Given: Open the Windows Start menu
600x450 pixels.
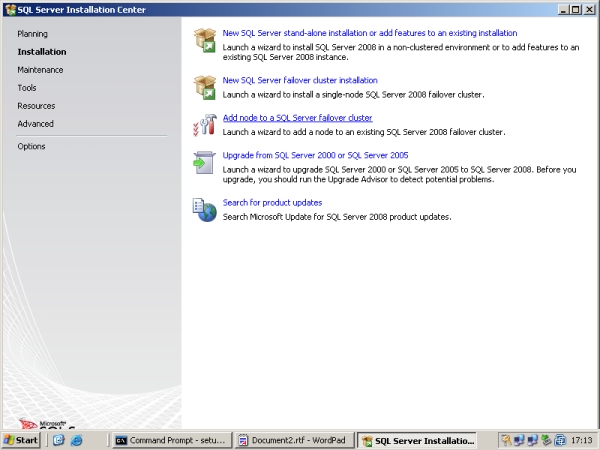Looking at the screenshot, I should click(x=21, y=440).
